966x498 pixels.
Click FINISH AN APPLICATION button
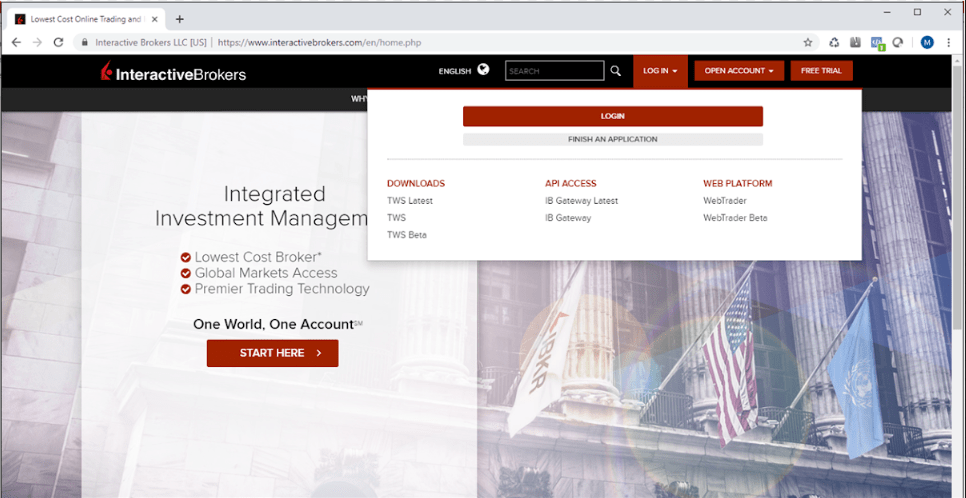[x=613, y=139]
